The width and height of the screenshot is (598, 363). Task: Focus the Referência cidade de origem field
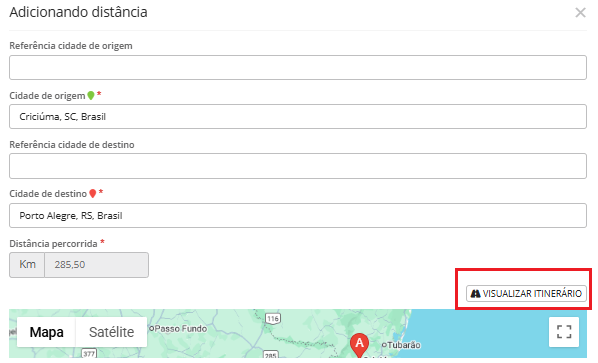point(298,67)
